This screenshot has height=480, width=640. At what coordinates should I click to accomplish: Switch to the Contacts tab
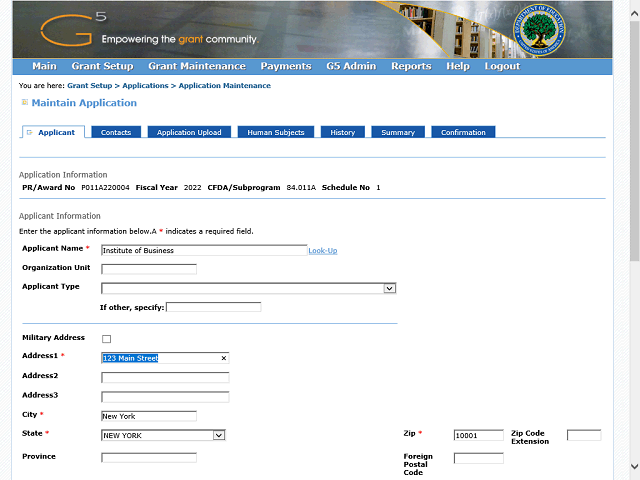click(116, 132)
